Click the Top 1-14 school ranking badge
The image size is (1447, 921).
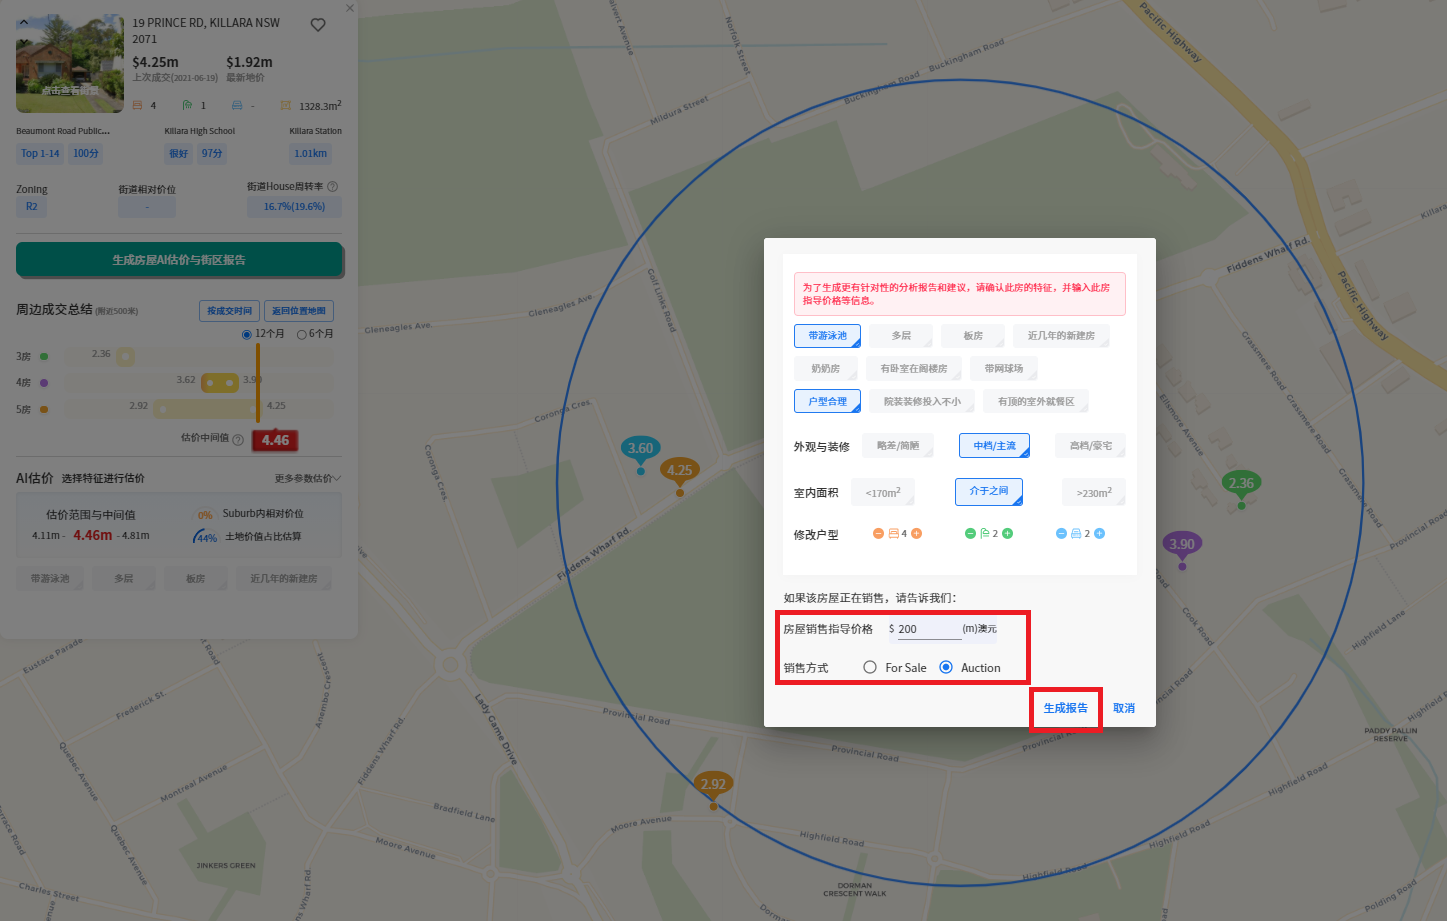(40, 154)
